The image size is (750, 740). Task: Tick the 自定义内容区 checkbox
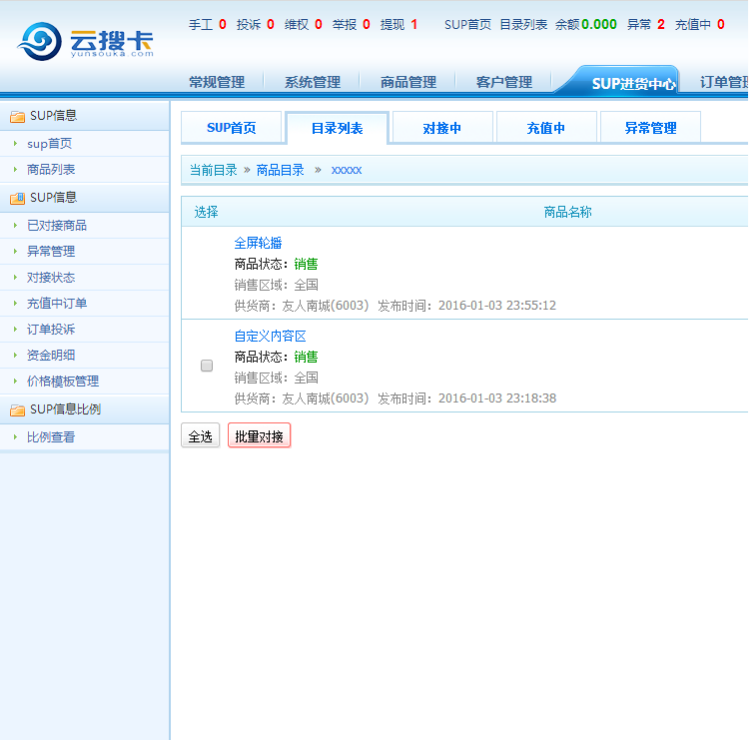pyautogui.click(x=207, y=366)
